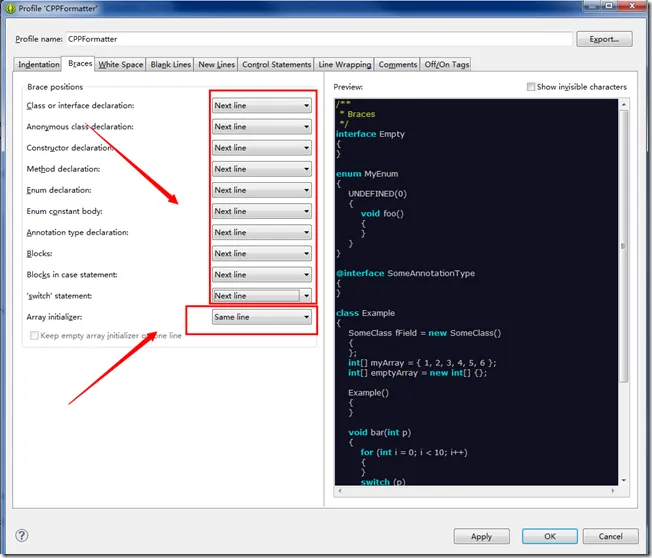Click the Eclipse profile window icon
The width and height of the screenshot is (652, 558).
(x=10, y=8)
